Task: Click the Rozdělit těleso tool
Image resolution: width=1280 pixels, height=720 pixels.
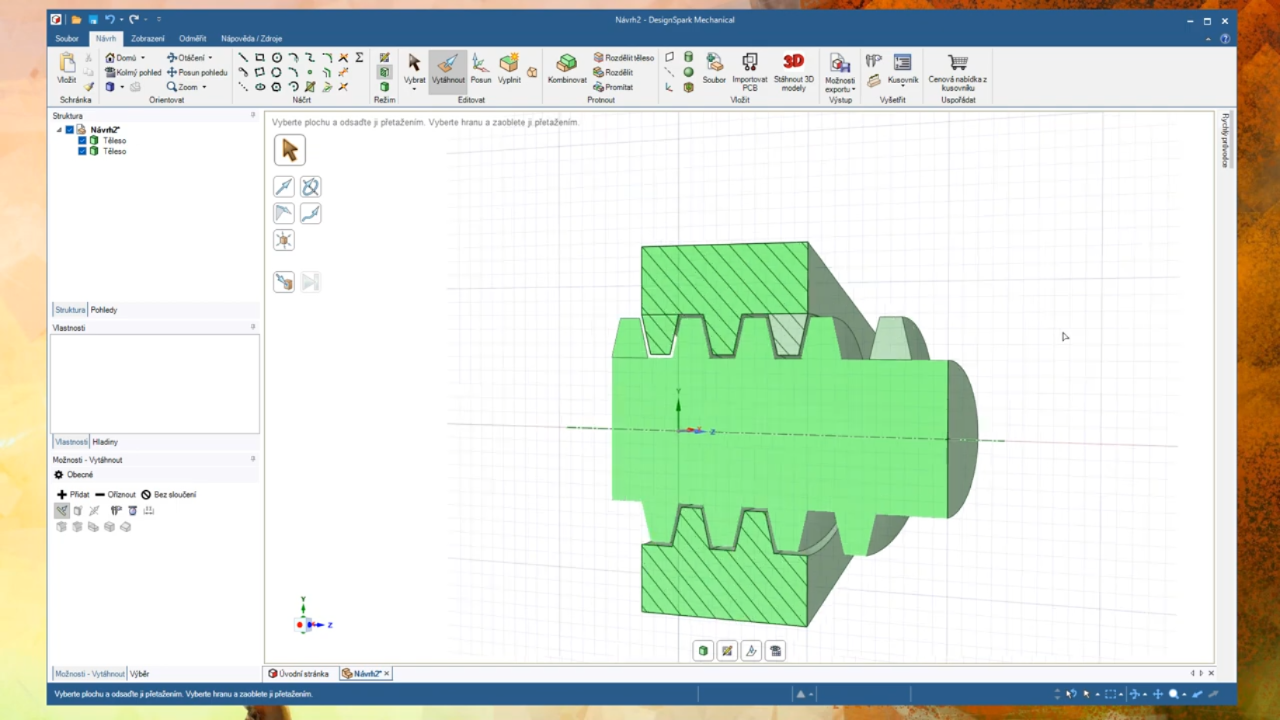Action: click(623, 58)
